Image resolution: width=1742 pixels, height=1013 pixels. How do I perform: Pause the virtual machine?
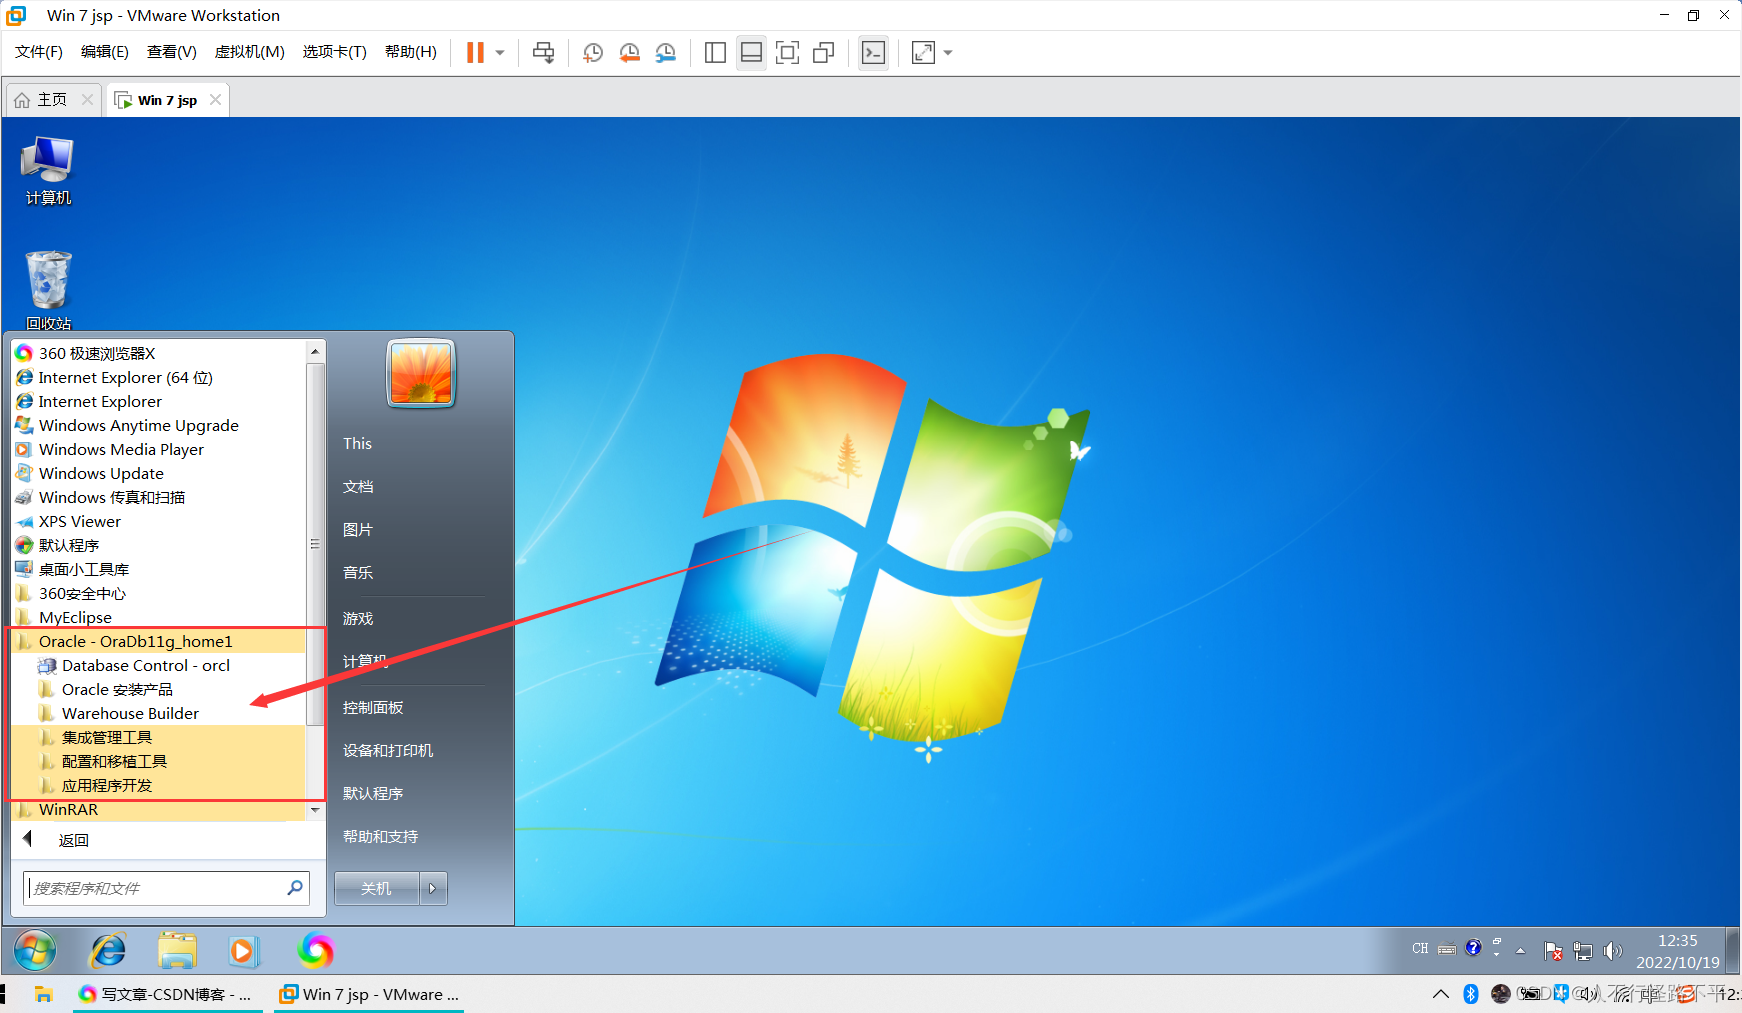click(475, 53)
